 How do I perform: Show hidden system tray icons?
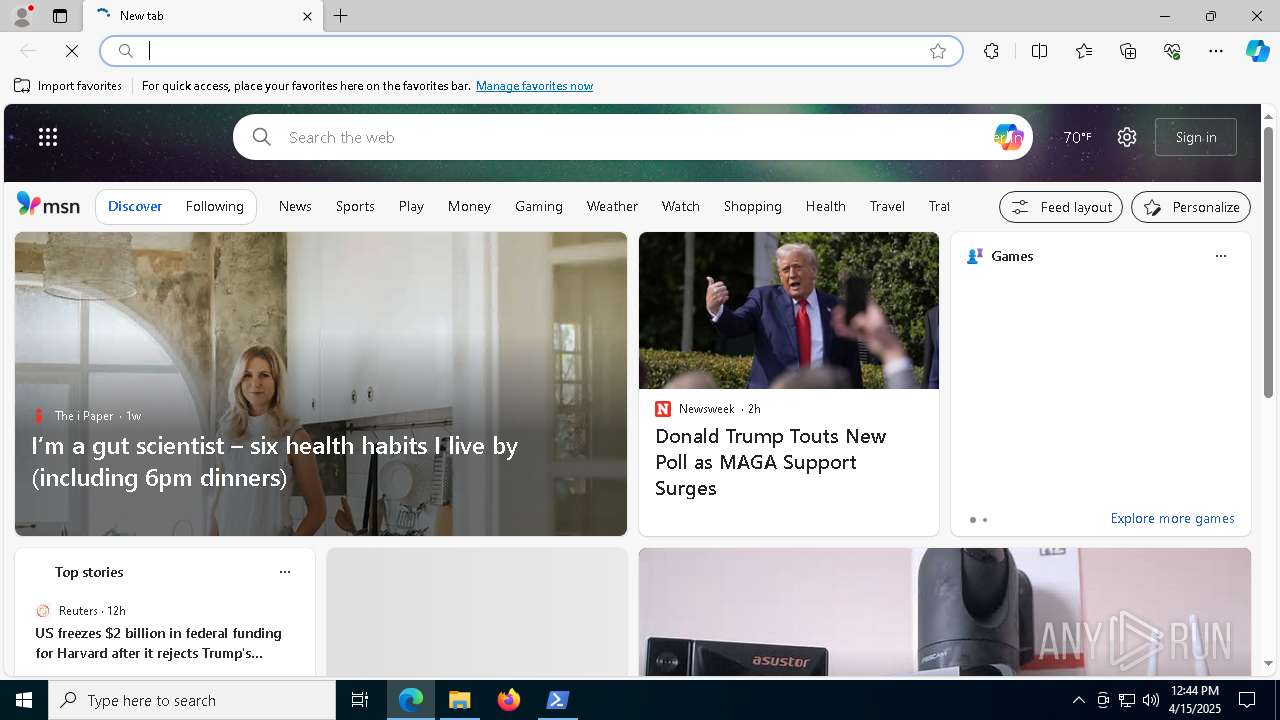point(1078,700)
